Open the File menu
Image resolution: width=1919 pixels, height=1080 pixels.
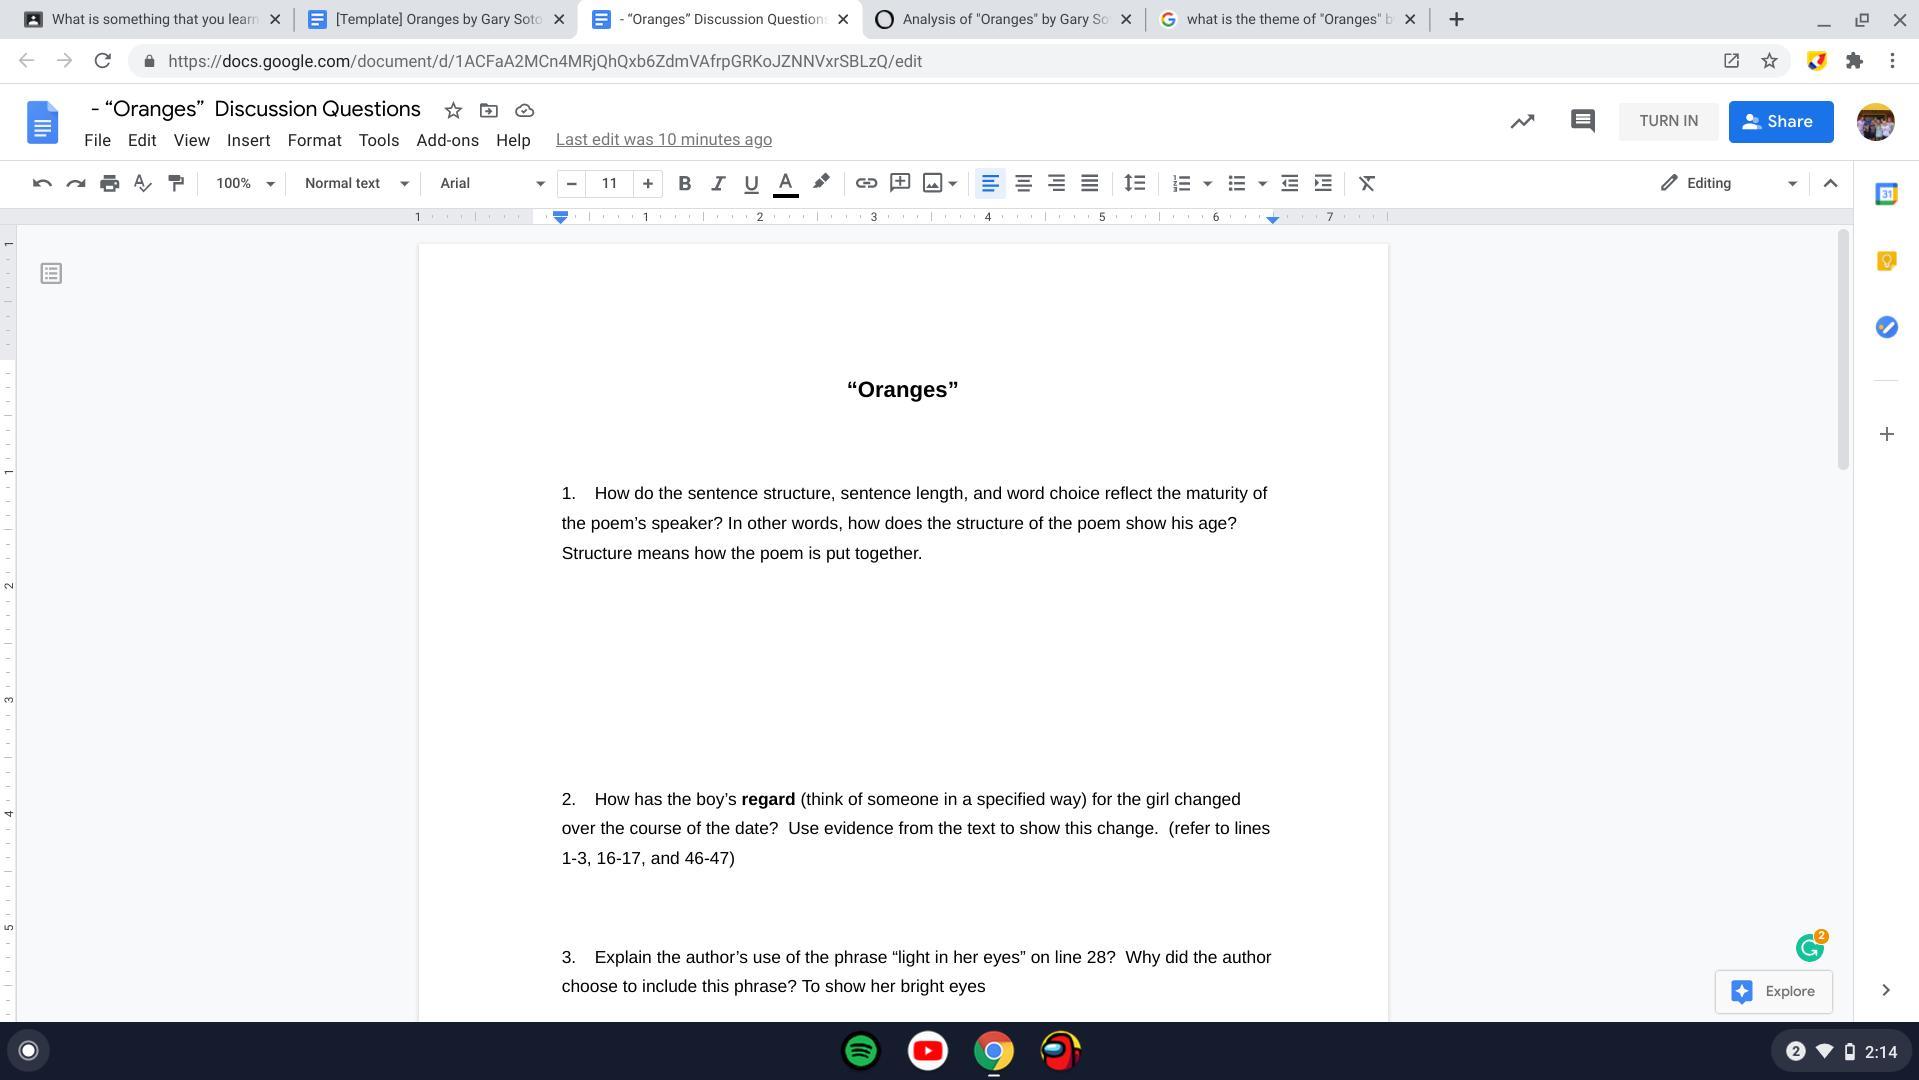(97, 140)
